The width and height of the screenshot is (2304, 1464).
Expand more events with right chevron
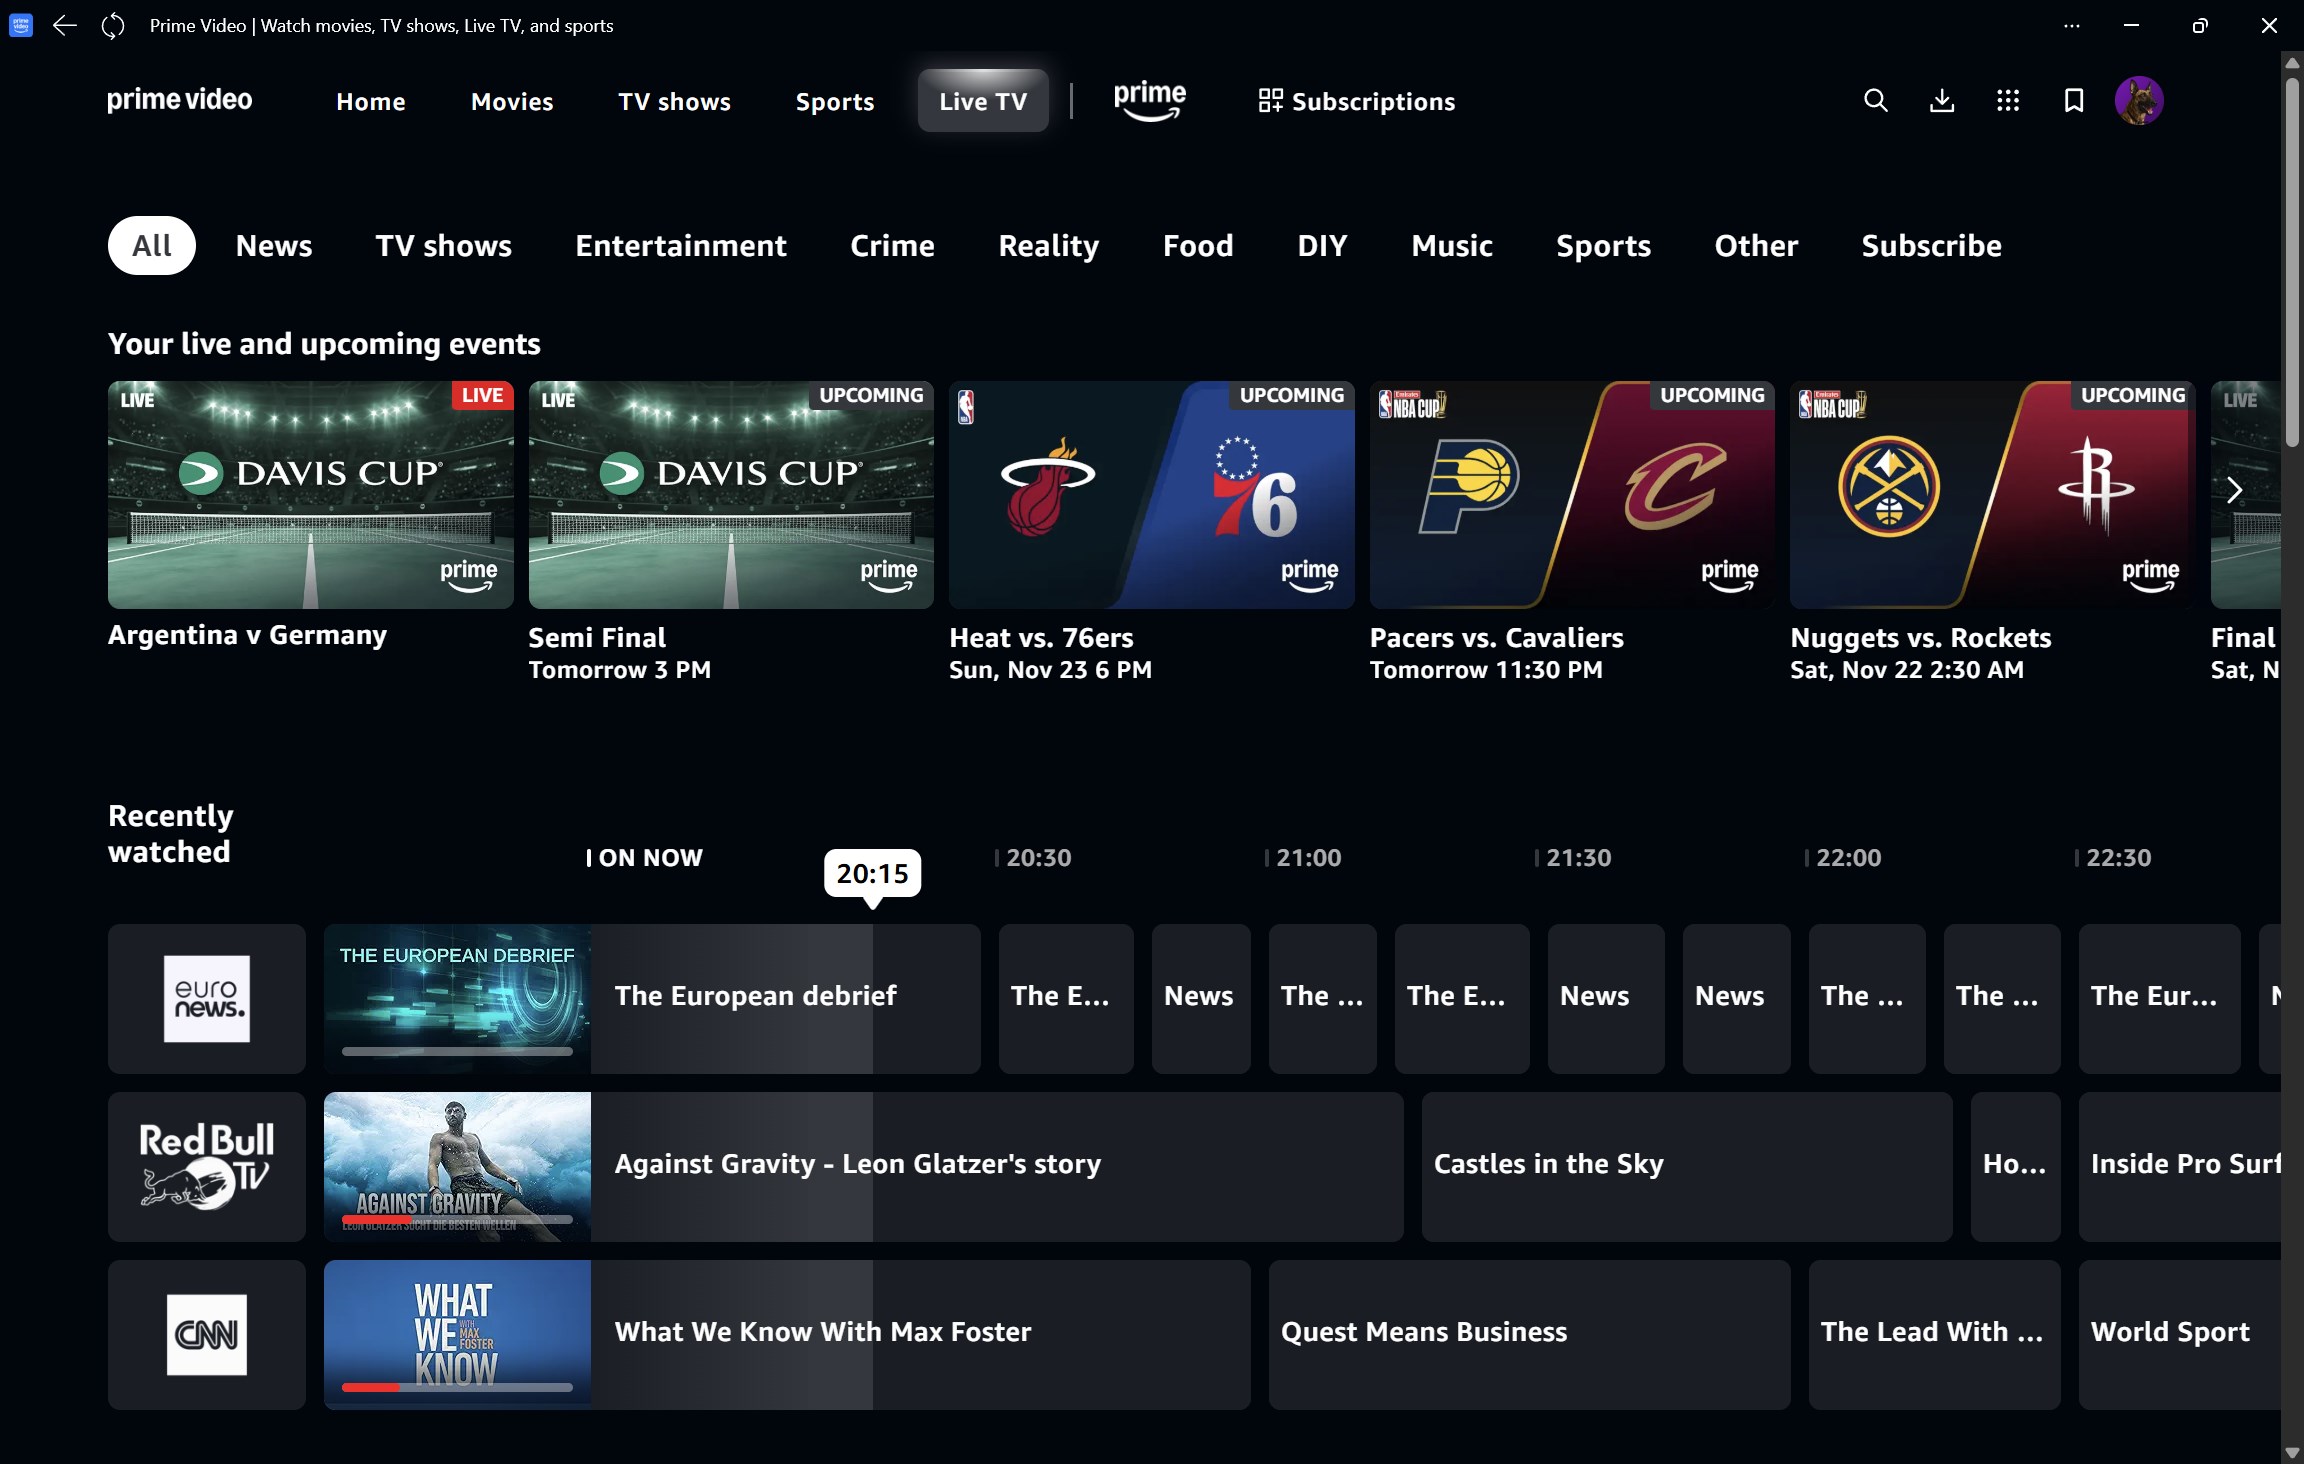click(2233, 491)
